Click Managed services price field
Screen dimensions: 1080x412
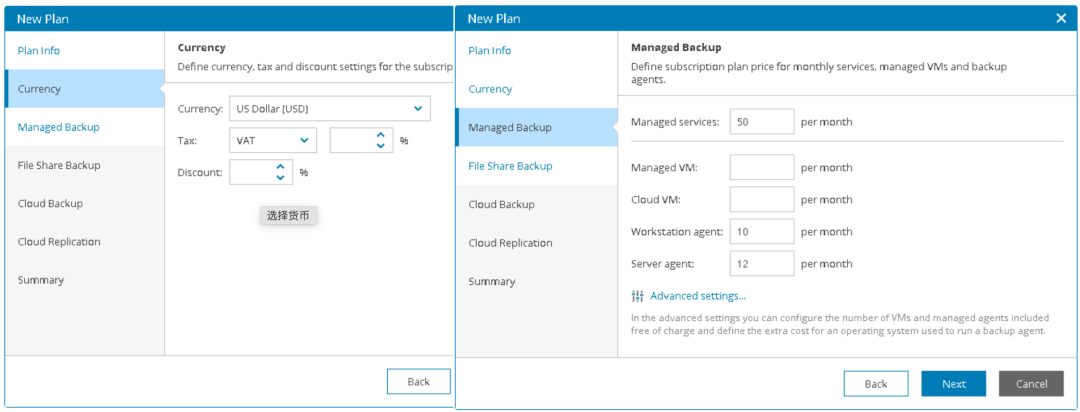[x=762, y=122]
